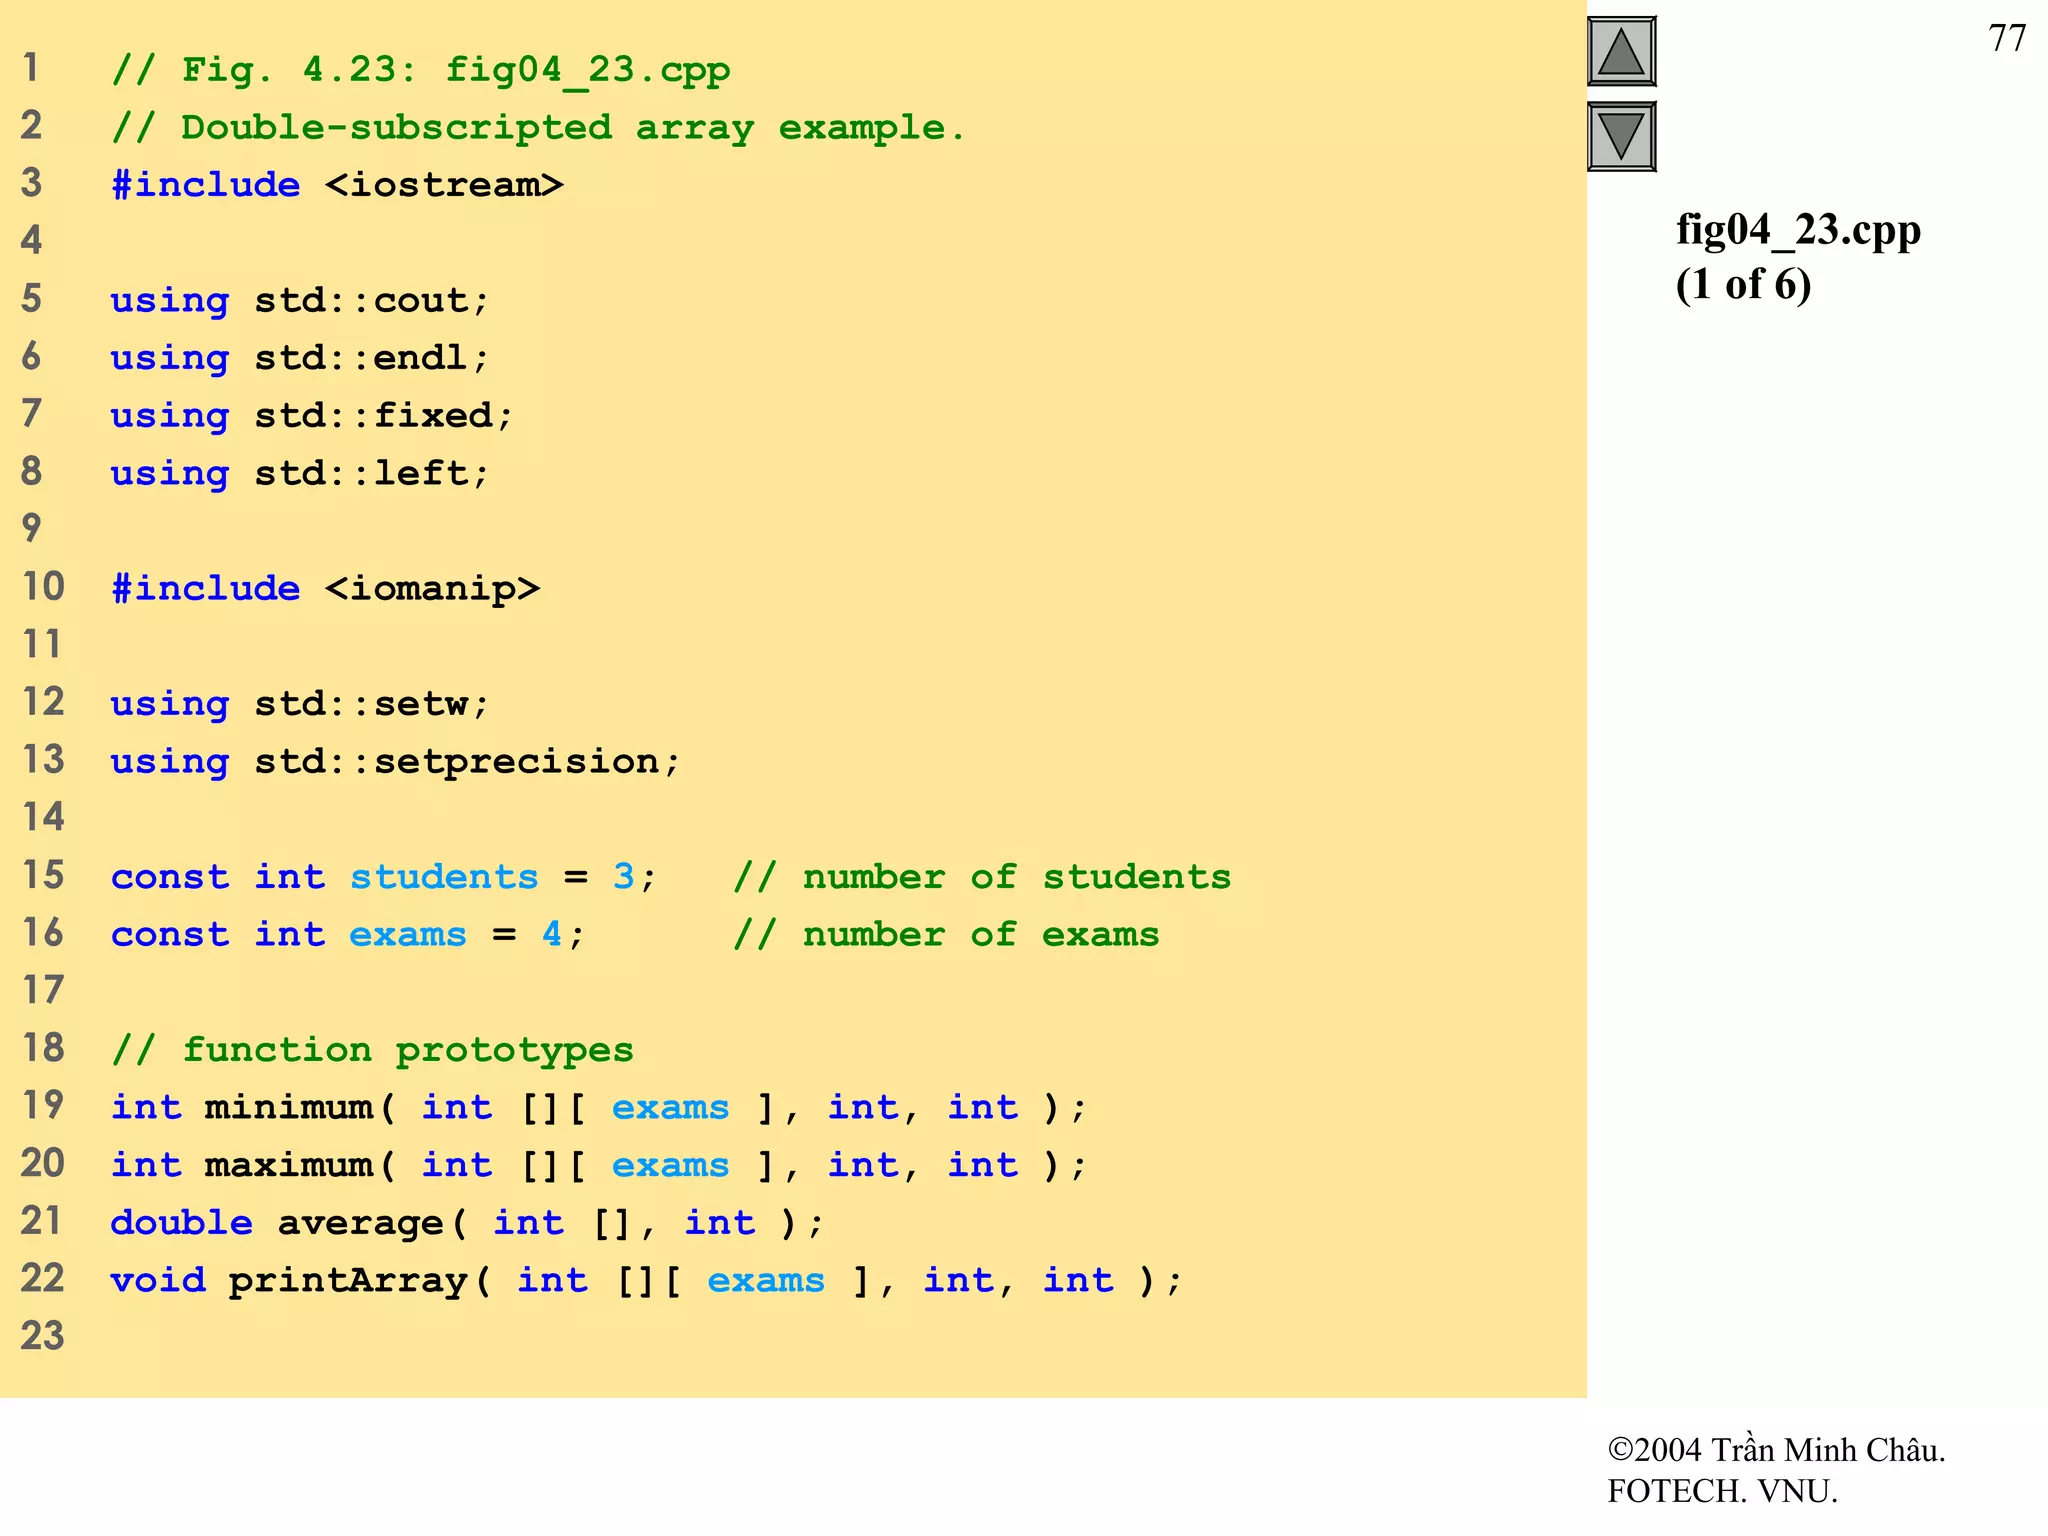This screenshot has width=2048, height=1536.
Task: Click the 'using std::left;' statement
Action: pos(300,473)
